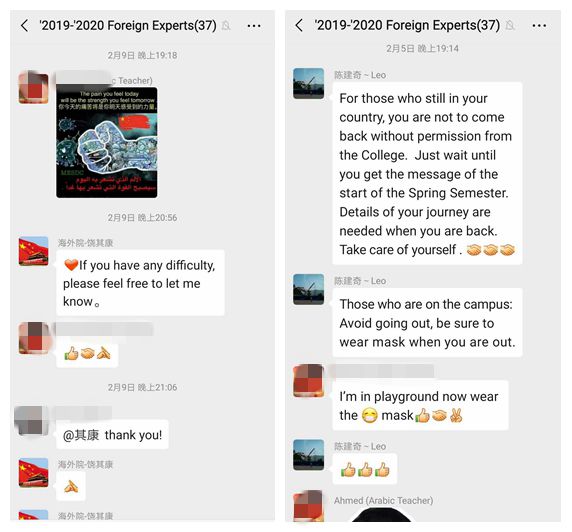
Task: Open the blurred avatar beside the thumbs-up handshake emoji reply
Action: 34,338
